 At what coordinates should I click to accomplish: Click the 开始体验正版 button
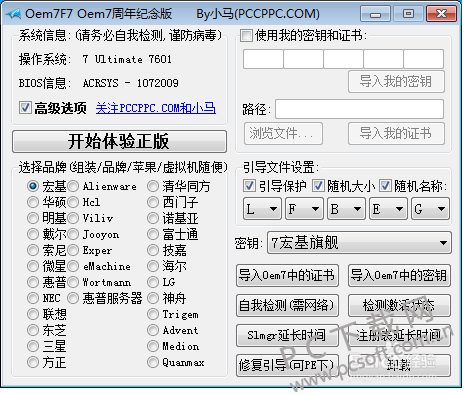point(119,141)
